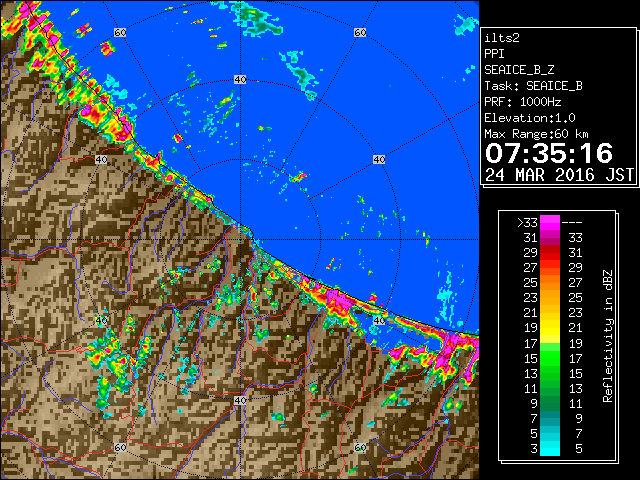
Task: Click the "Task: SEAICE_B" line
Action: pos(533,86)
